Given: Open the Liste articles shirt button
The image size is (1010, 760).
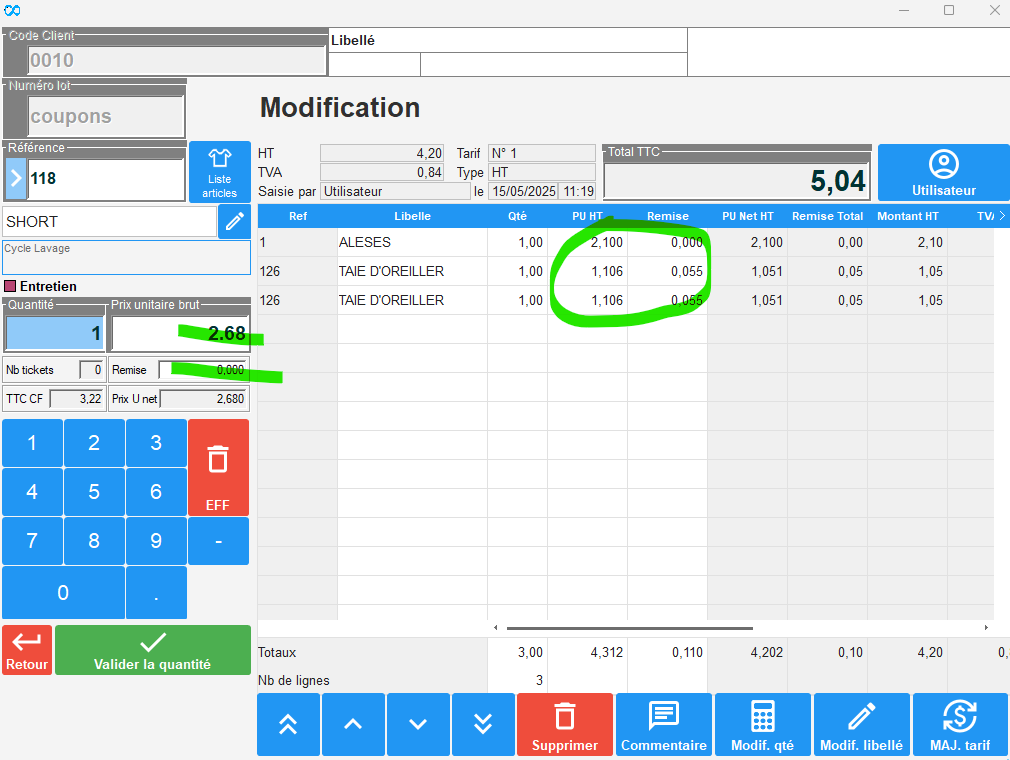Looking at the screenshot, I should (219, 172).
